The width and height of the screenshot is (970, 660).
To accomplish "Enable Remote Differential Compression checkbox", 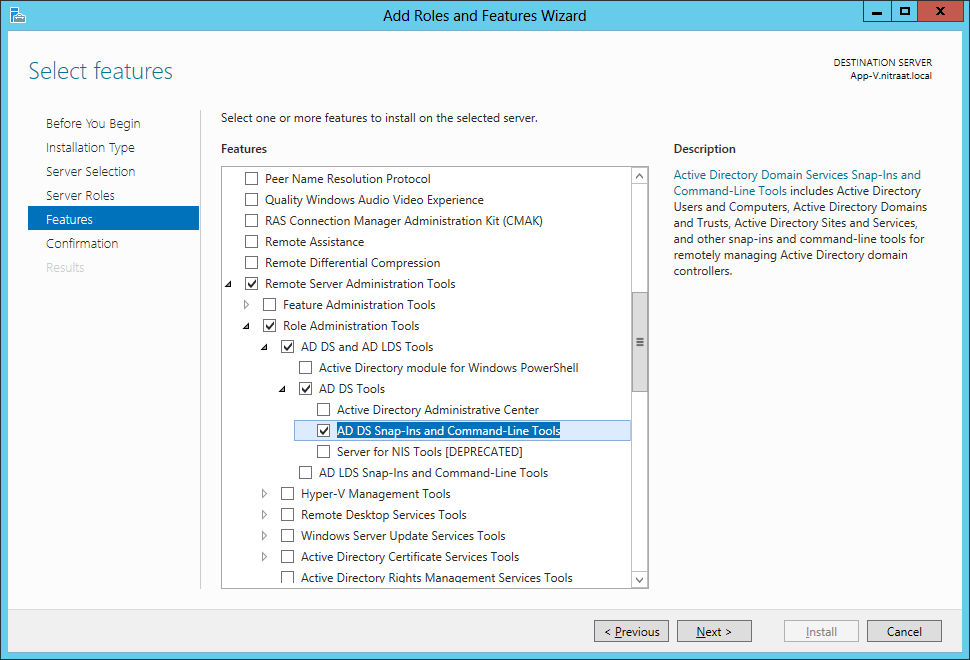I will pos(251,263).
